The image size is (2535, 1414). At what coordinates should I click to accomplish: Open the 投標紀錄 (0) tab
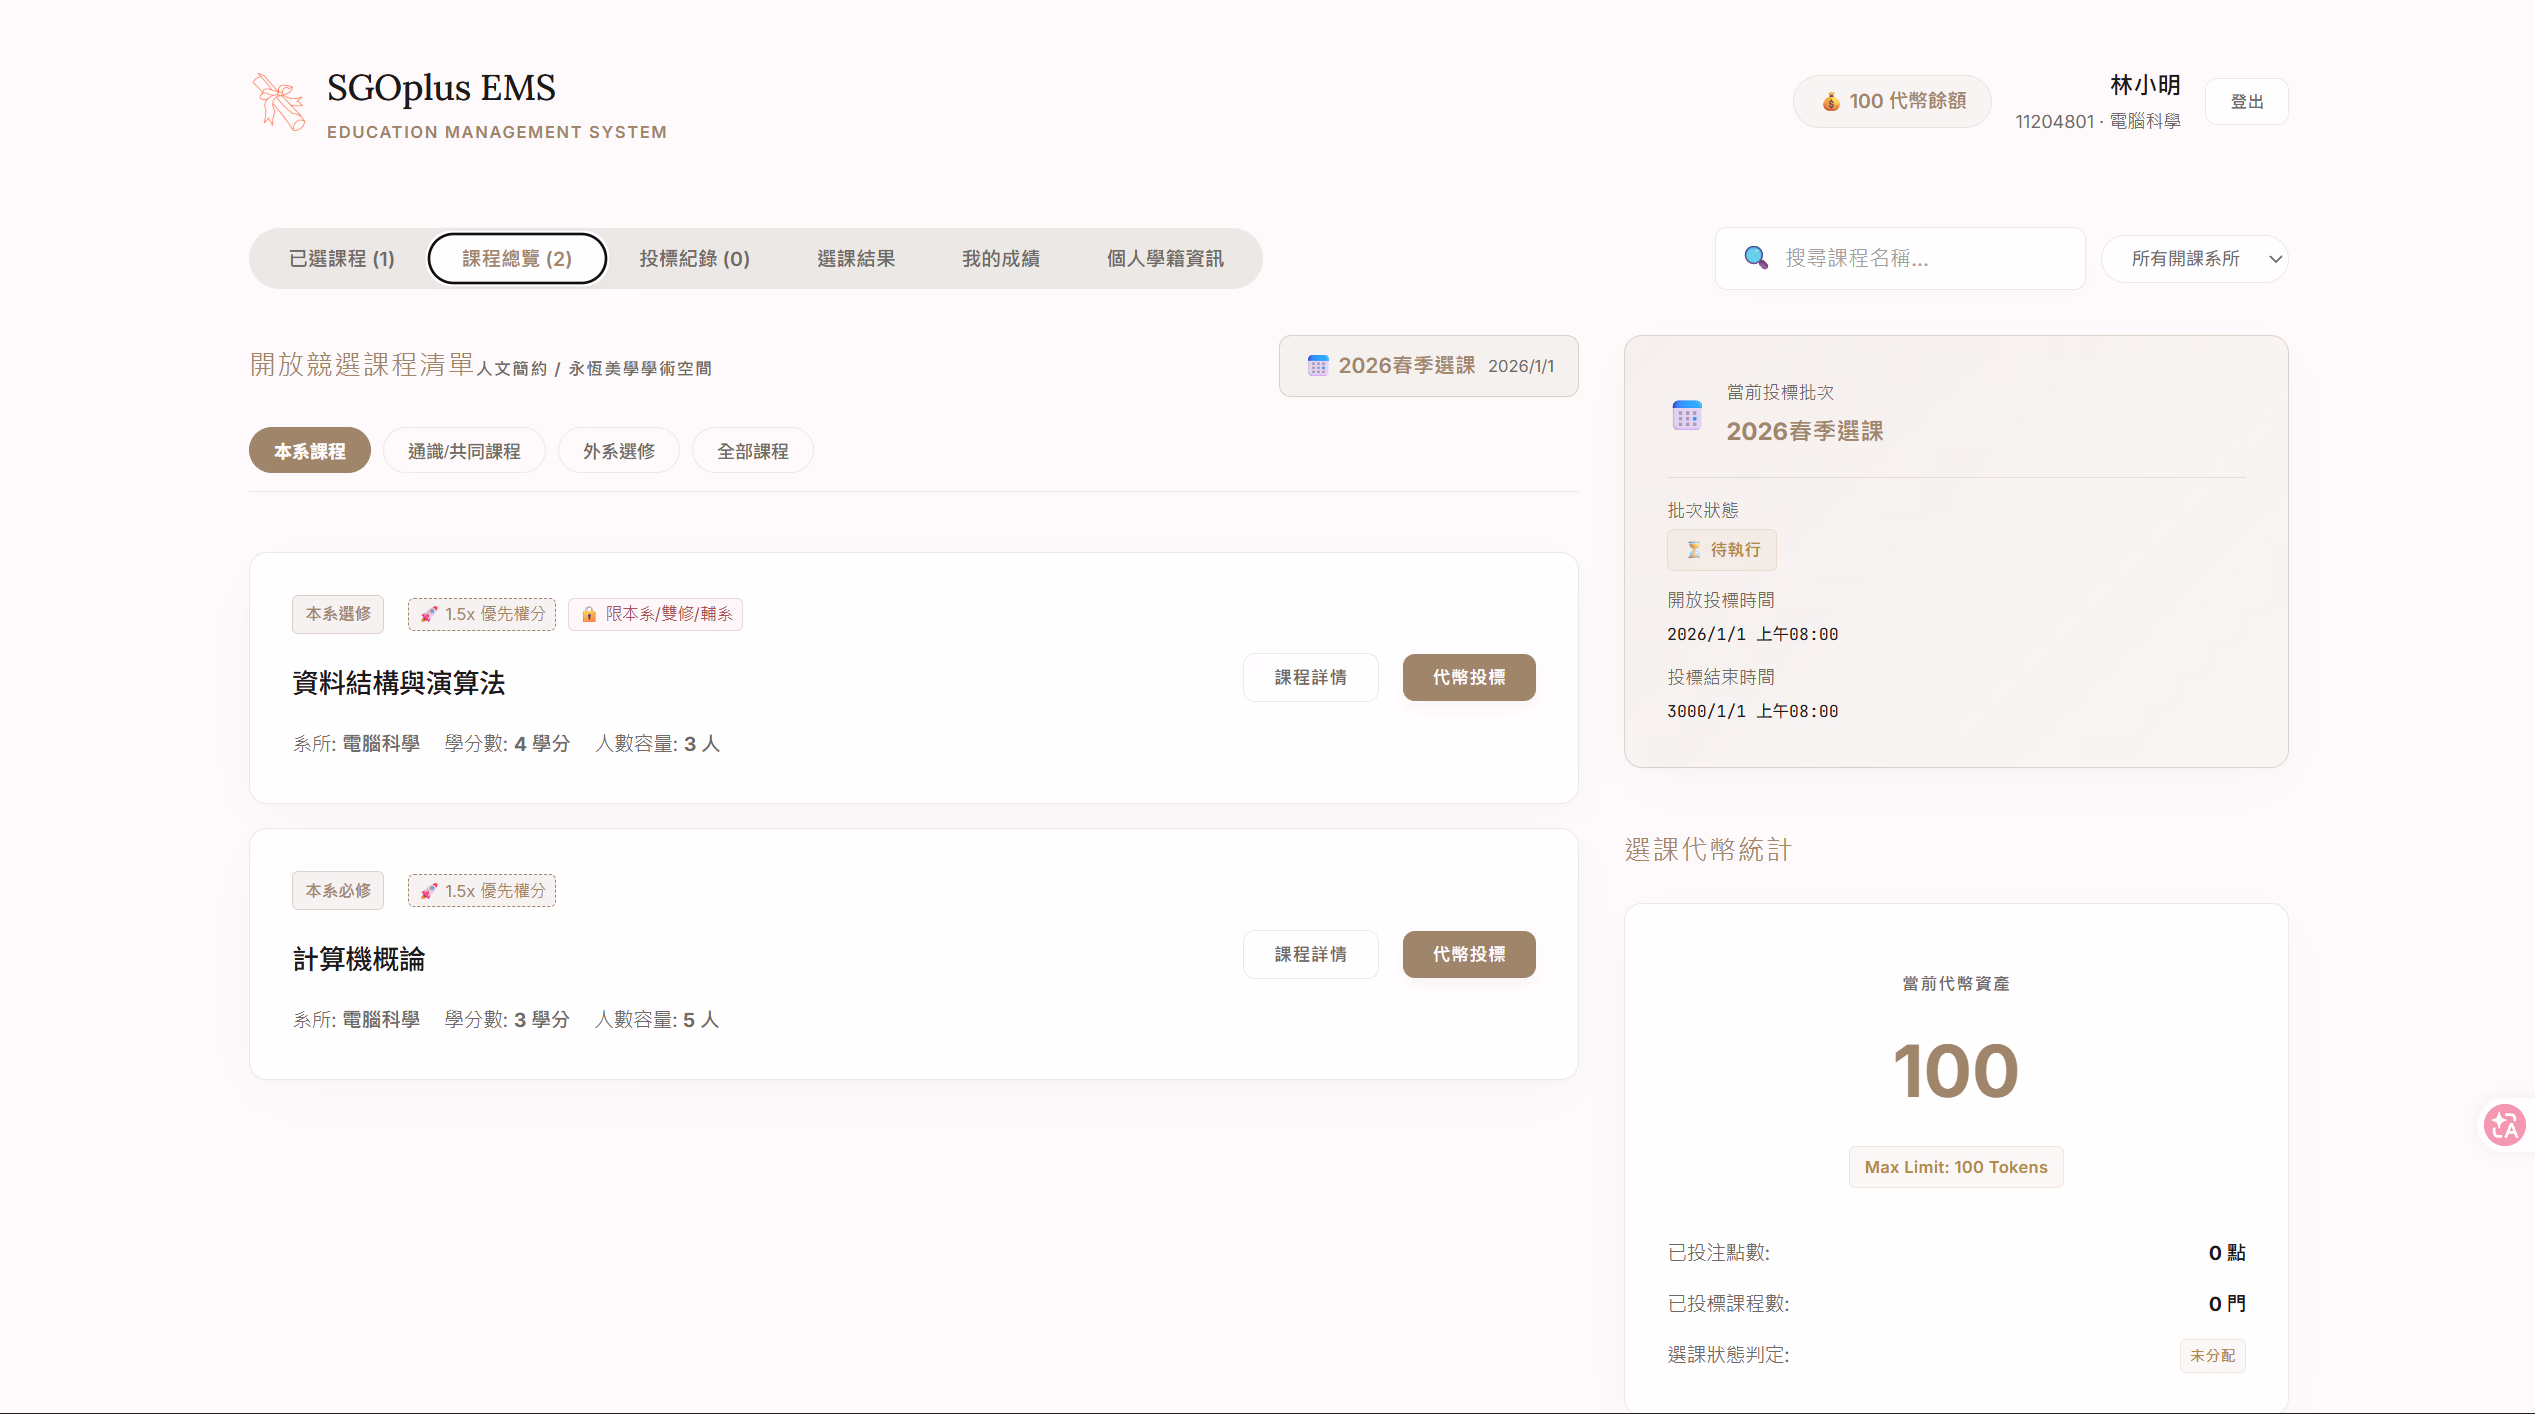pos(695,259)
